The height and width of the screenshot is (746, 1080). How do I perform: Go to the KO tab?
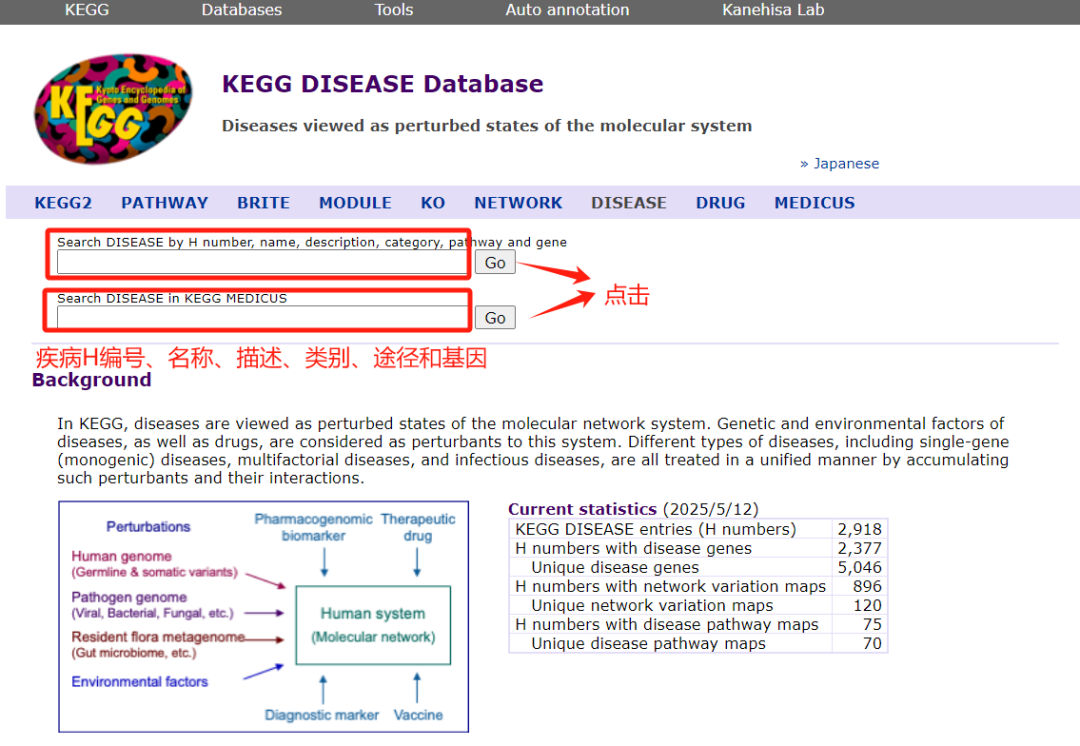click(433, 203)
